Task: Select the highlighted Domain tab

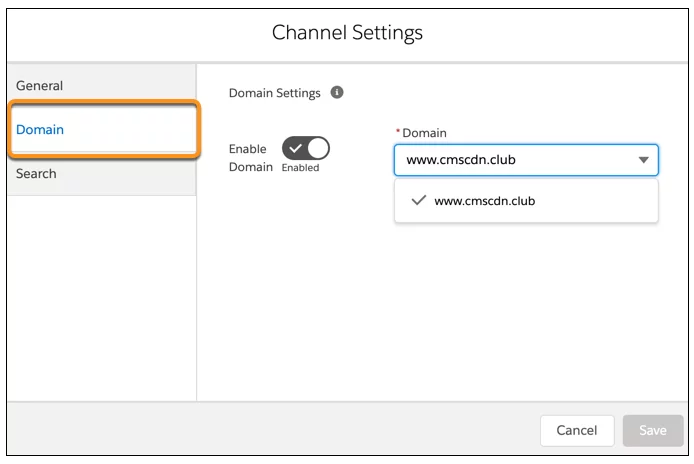Action: click(x=104, y=130)
